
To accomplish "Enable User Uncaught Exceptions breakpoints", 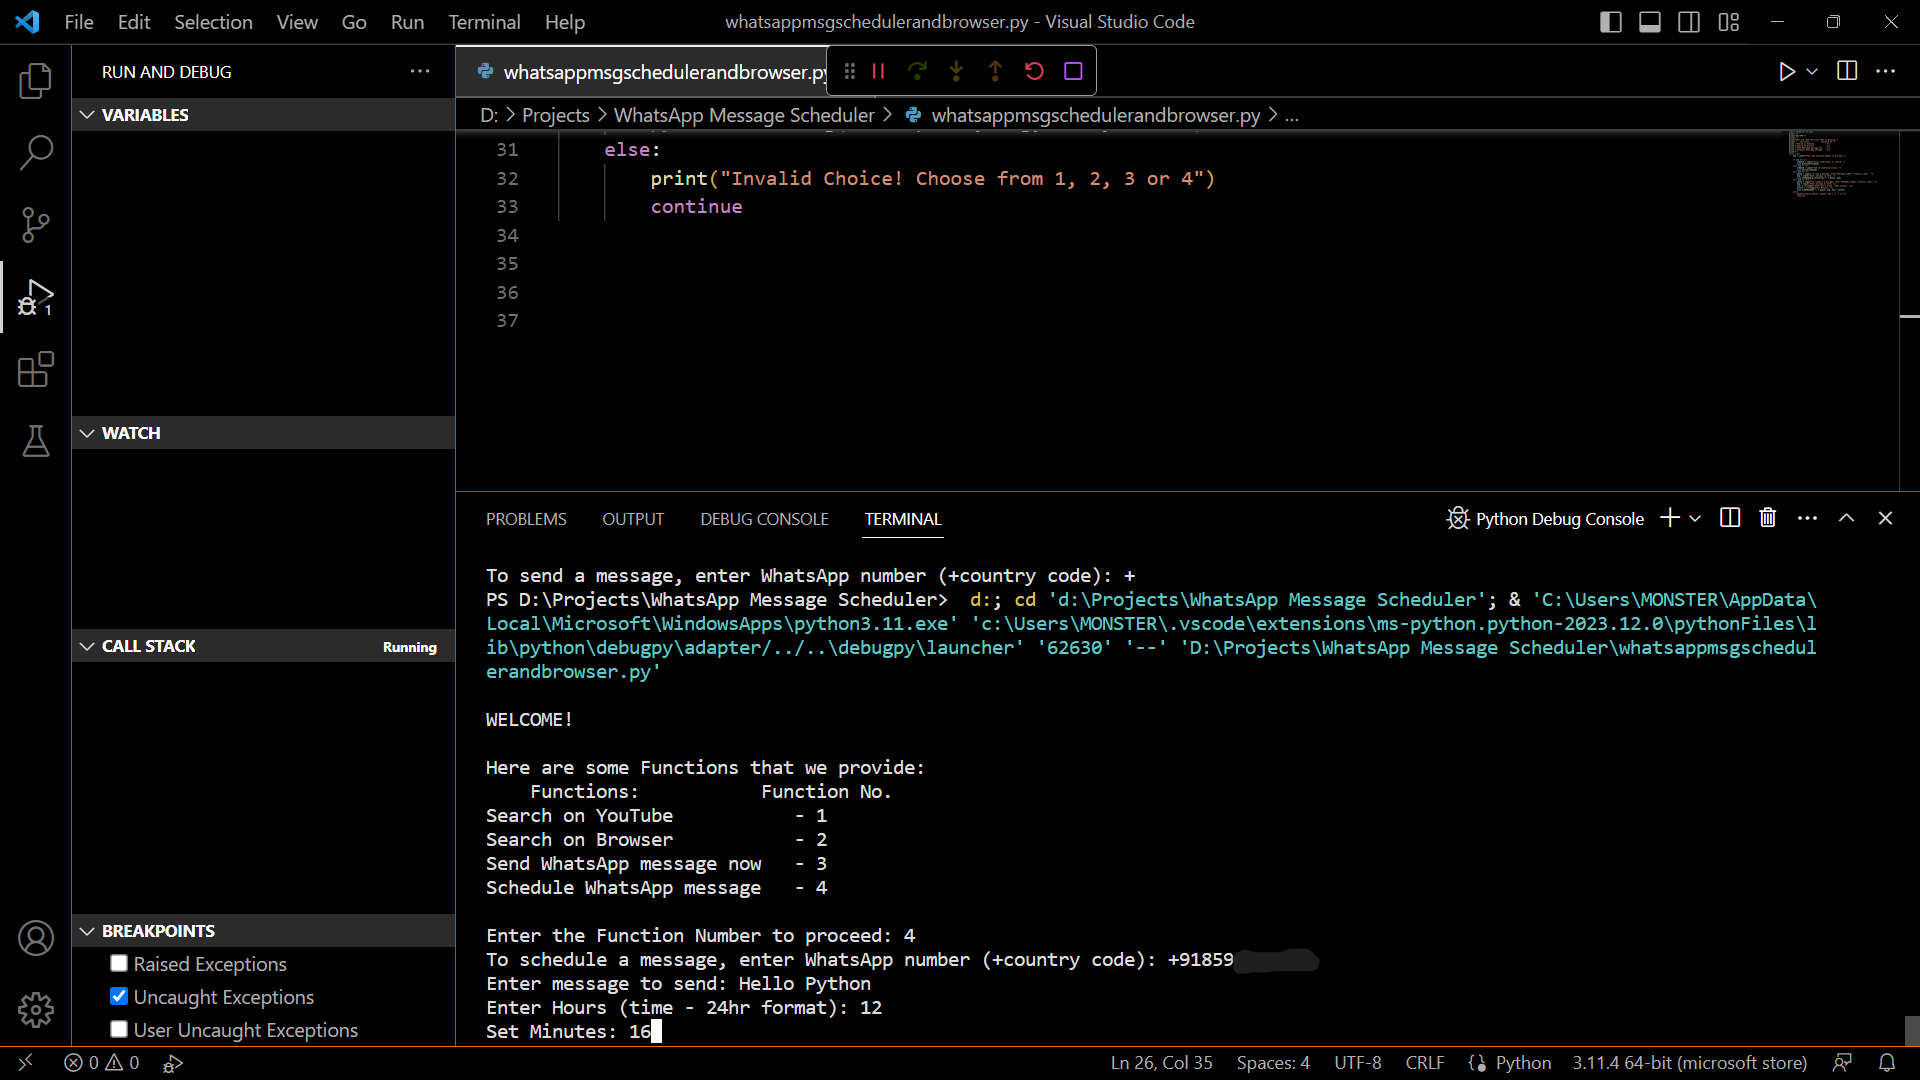I will [x=118, y=1029].
